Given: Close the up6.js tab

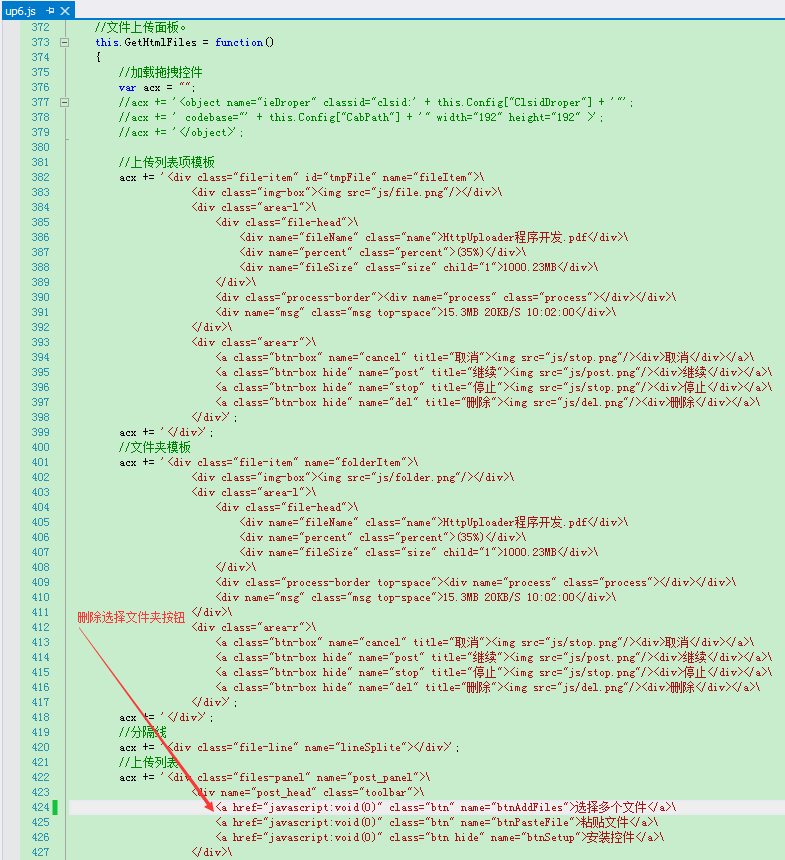Looking at the screenshot, I should coord(65,10).
